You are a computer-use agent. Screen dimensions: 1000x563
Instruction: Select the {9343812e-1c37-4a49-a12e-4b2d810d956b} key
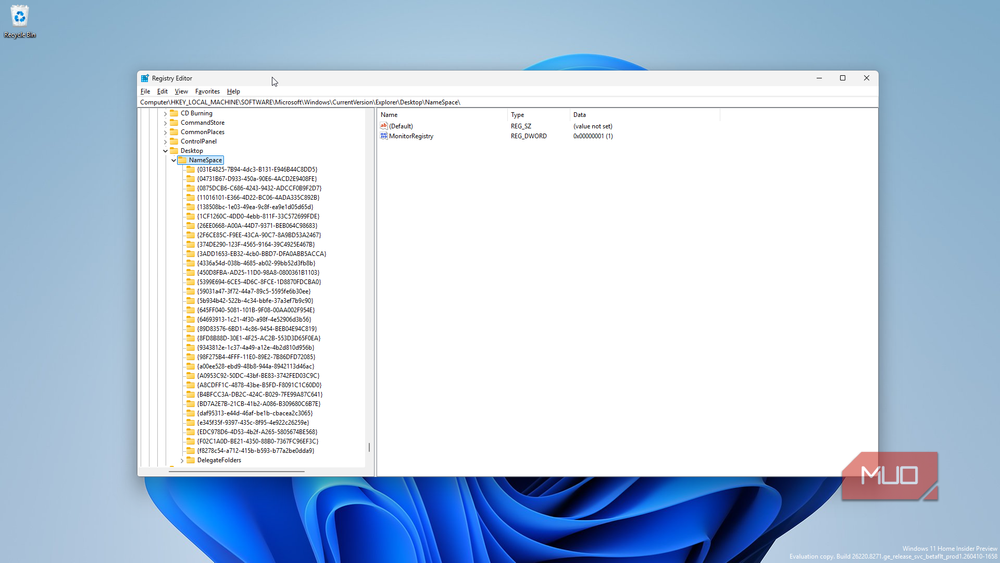256,347
